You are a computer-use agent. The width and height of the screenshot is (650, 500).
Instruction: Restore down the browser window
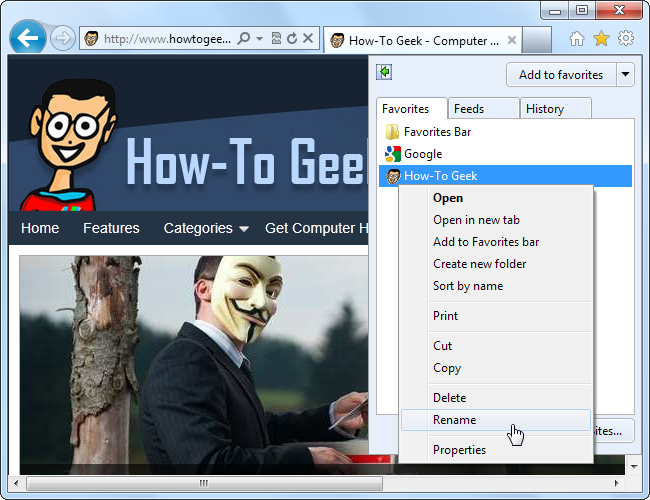pyautogui.click(x=582, y=11)
